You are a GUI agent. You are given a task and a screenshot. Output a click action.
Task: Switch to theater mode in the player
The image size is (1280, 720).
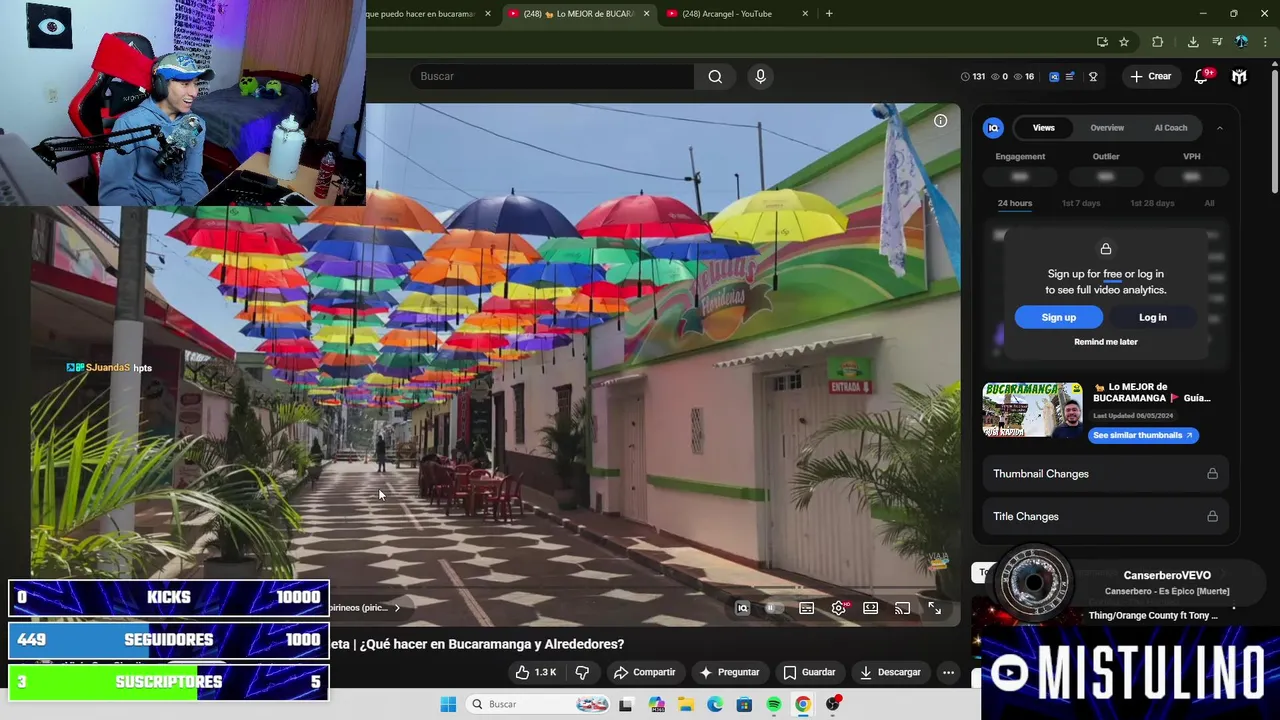(871, 608)
